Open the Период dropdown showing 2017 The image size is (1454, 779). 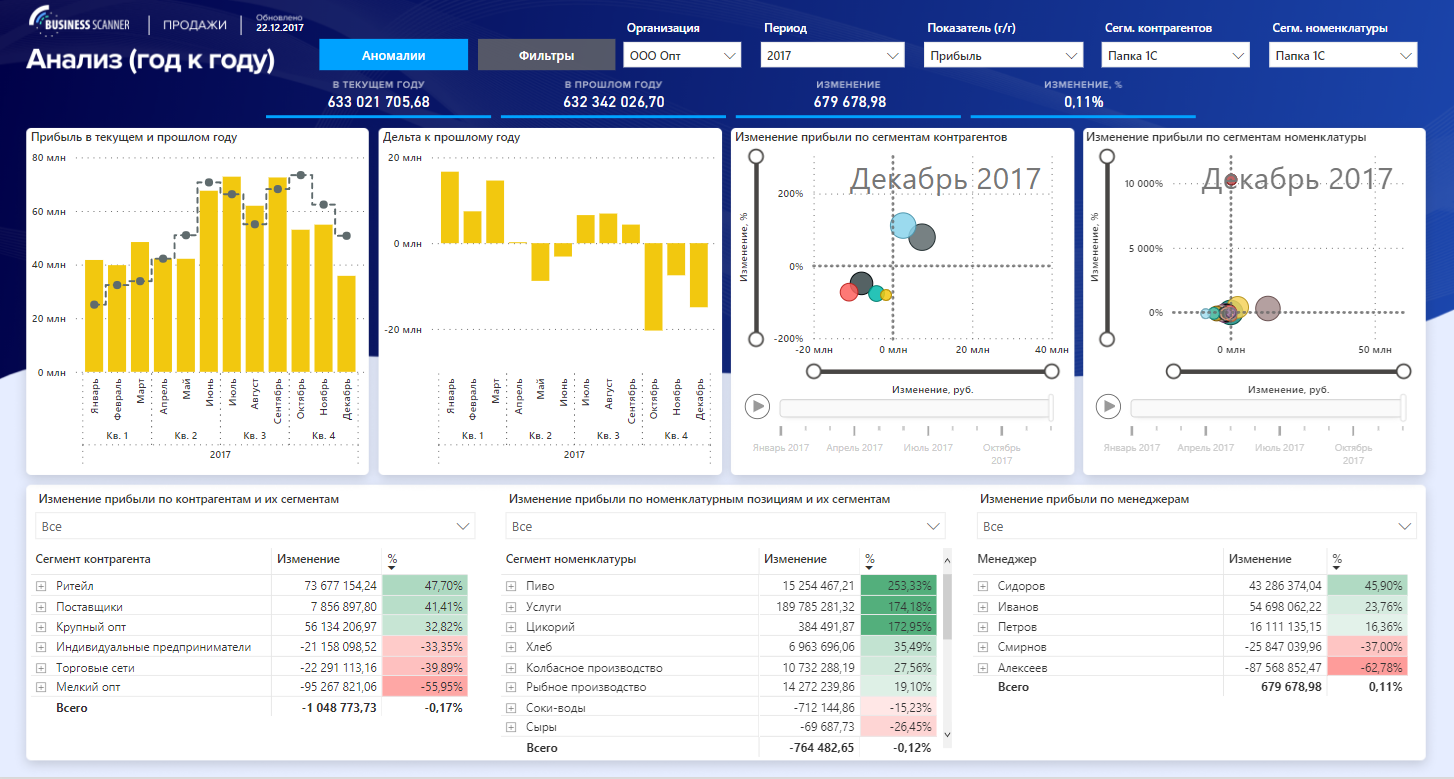click(832, 55)
